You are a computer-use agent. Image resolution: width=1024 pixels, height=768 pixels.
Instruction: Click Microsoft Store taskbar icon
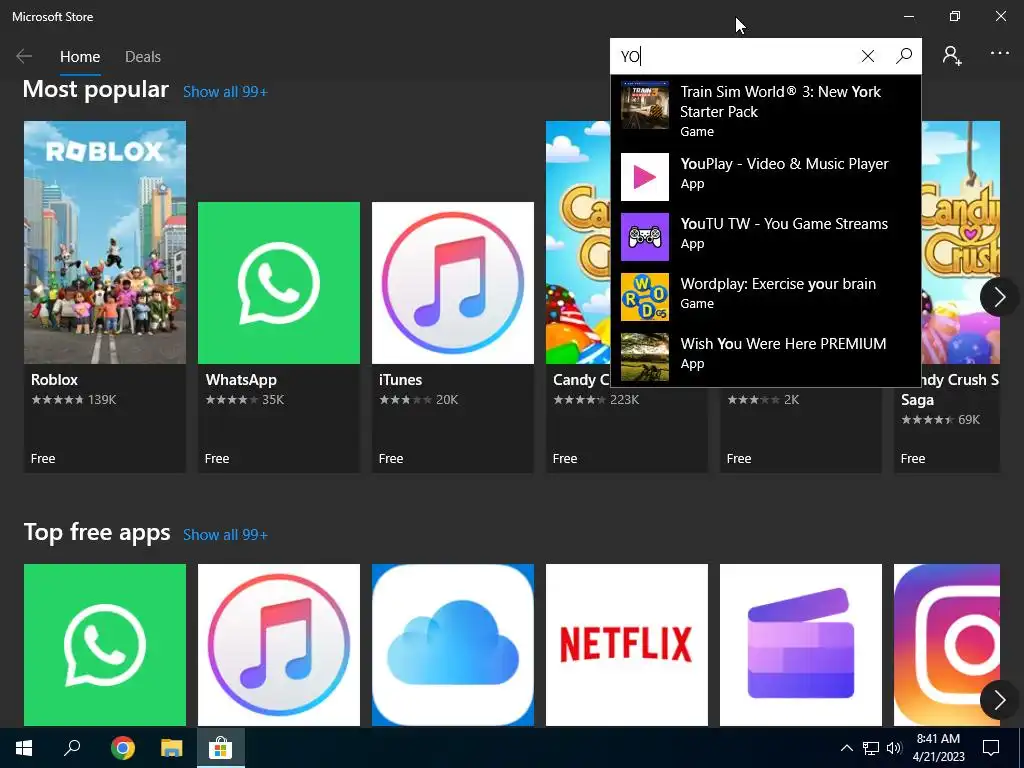pyautogui.click(x=221, y=748)
